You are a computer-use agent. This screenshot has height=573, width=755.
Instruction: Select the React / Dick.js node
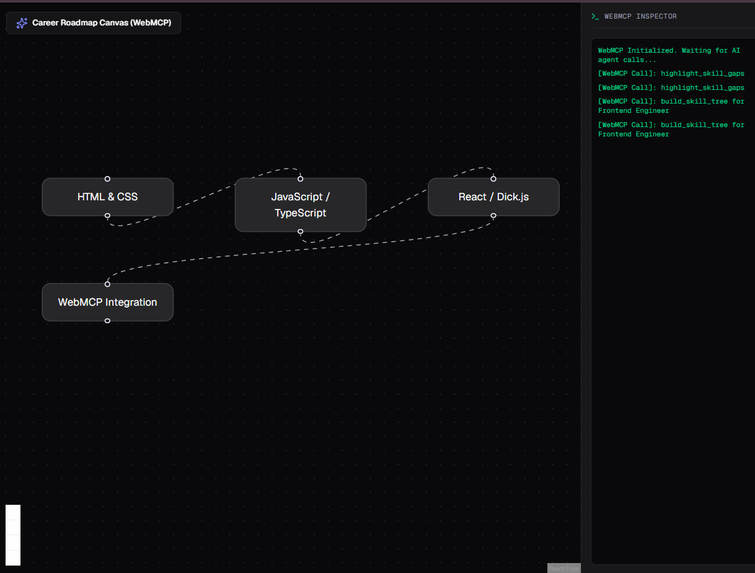point(494,197)
